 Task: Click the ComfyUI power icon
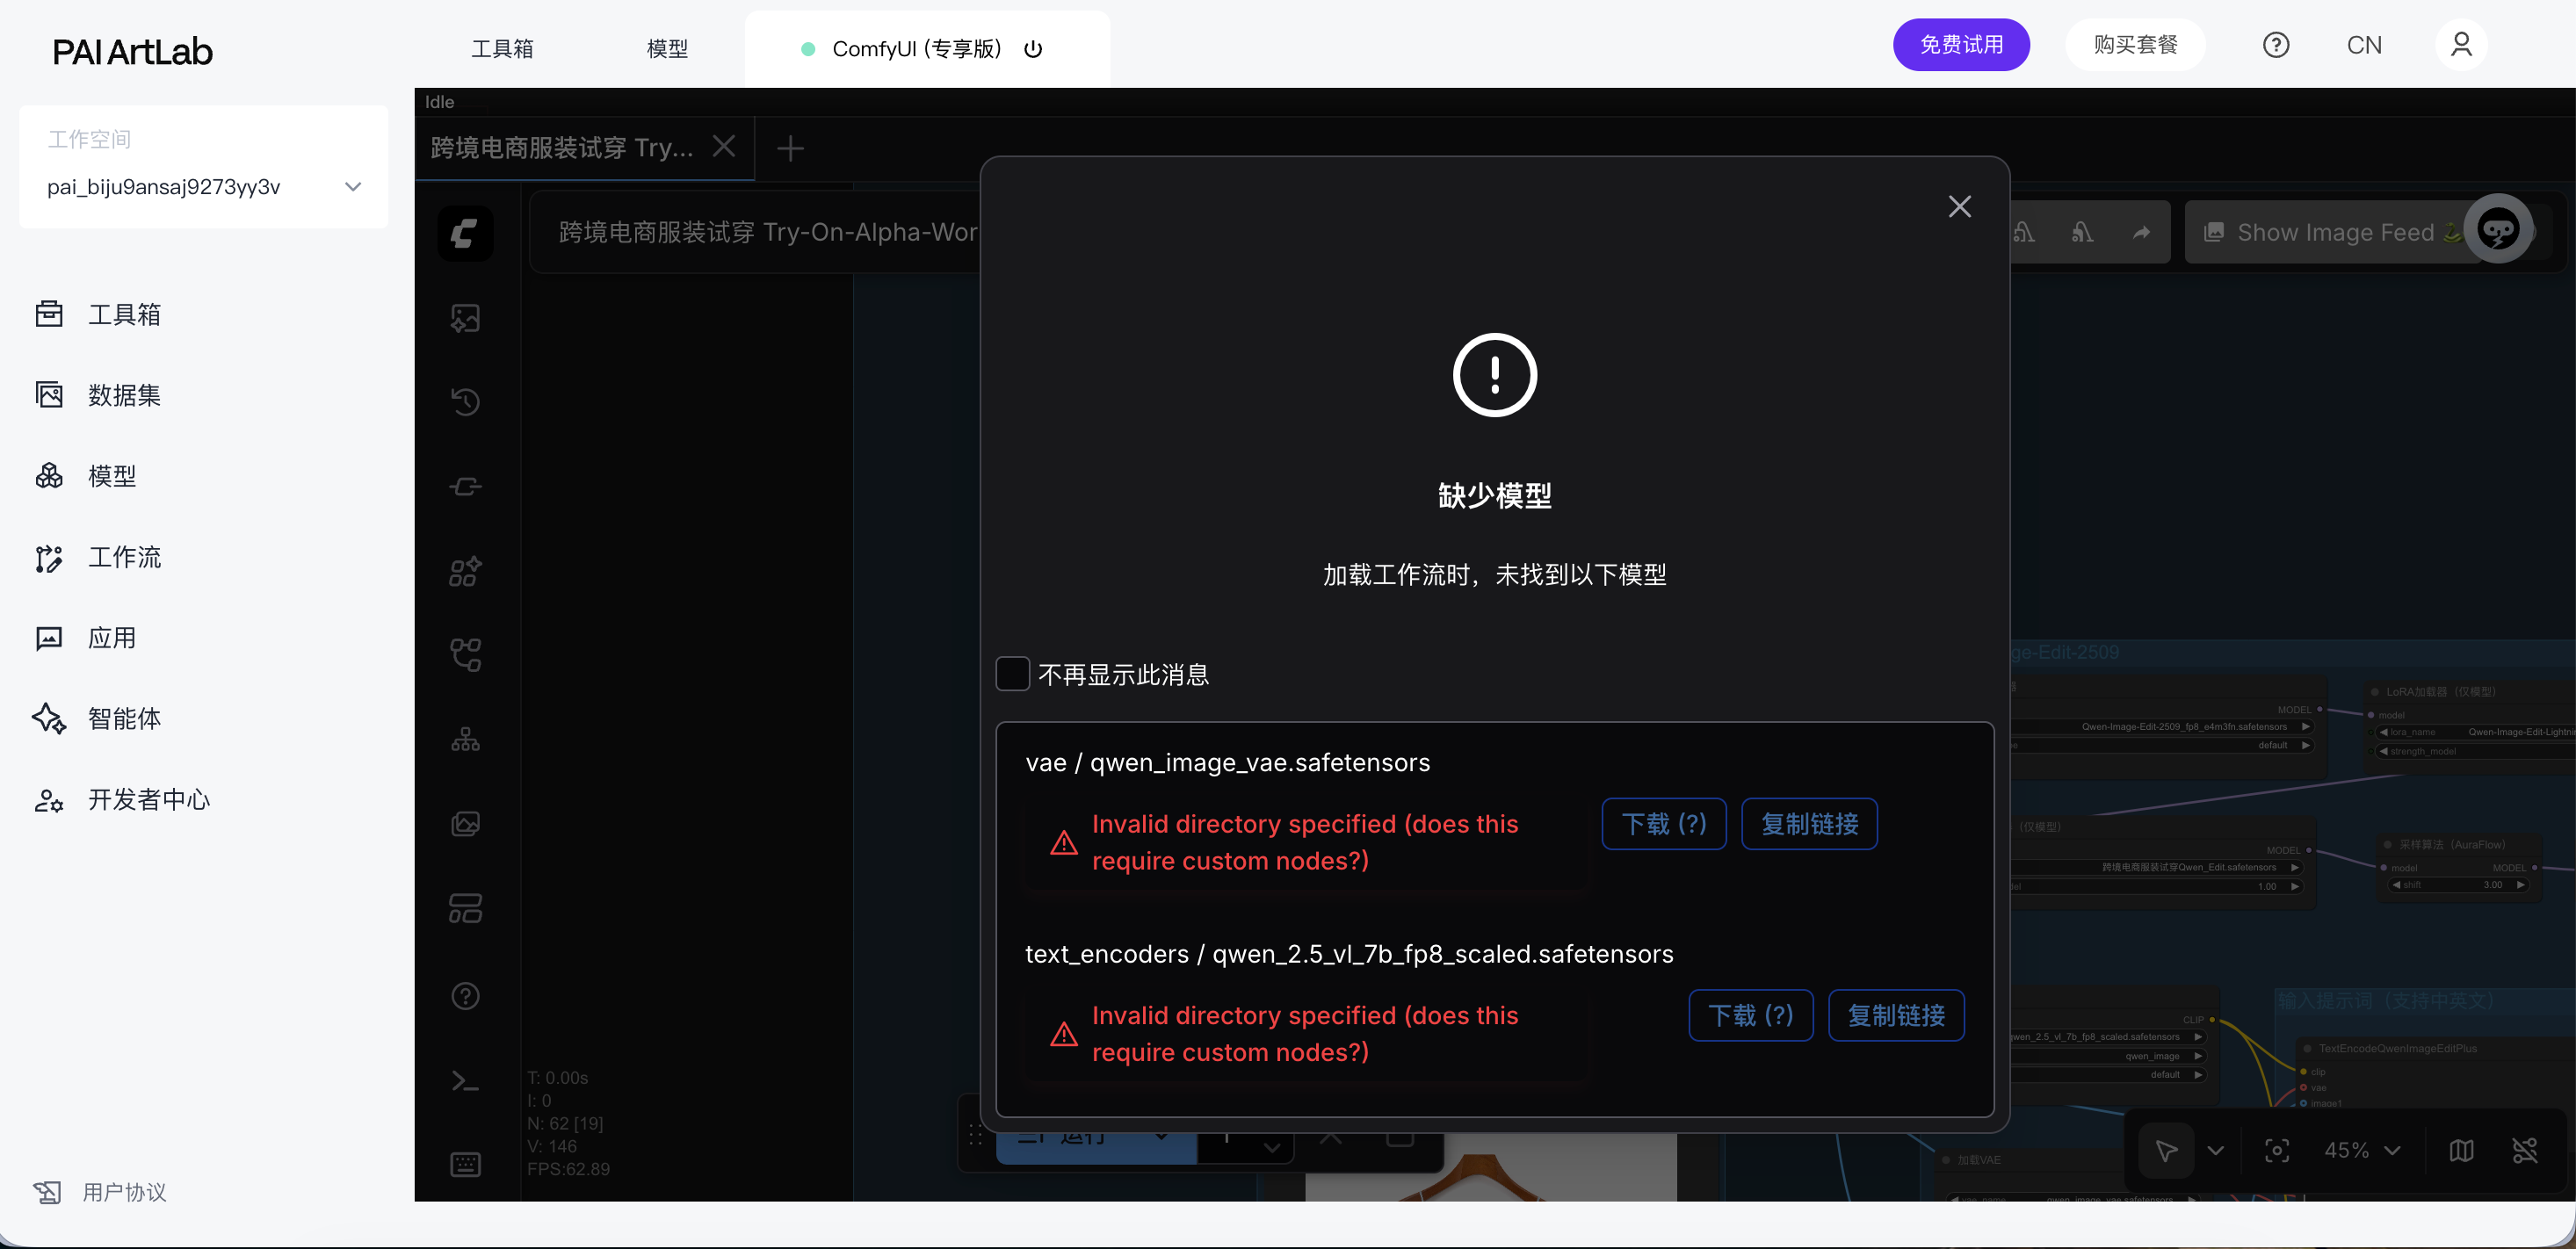point(1033,49)
